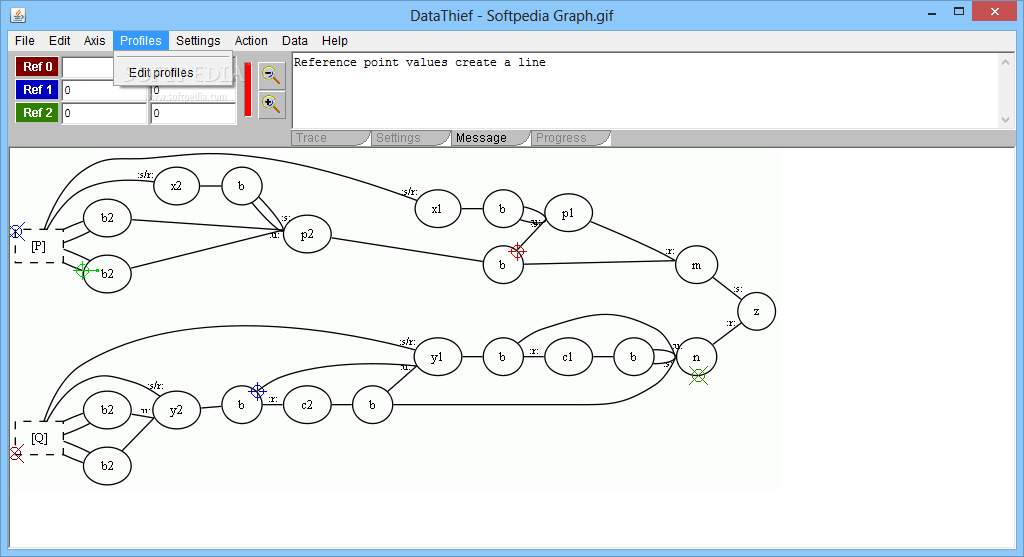Screen dimensions: 1024x557
Task: Click the Ref 1 button
Action: [37, 89]
